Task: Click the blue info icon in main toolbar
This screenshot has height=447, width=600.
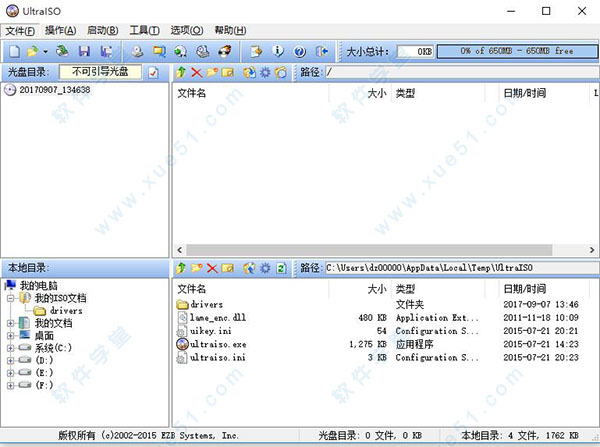Action: coord(275,51)
